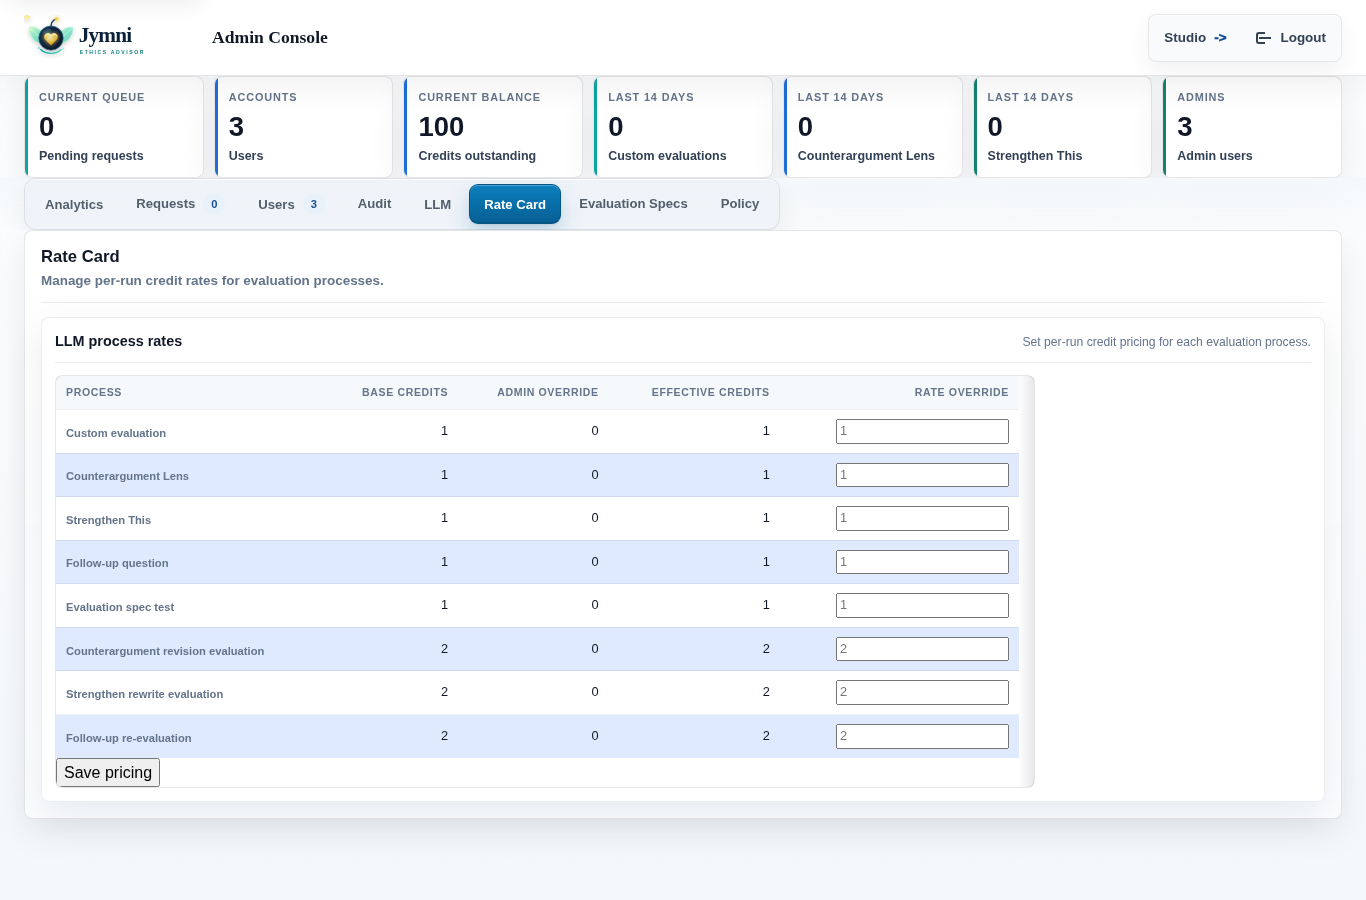Image resolution: width=1366 pixels, height=900 pixels.
Task: Click the ADMIN OVERRIDE column header
Action: 548,392
